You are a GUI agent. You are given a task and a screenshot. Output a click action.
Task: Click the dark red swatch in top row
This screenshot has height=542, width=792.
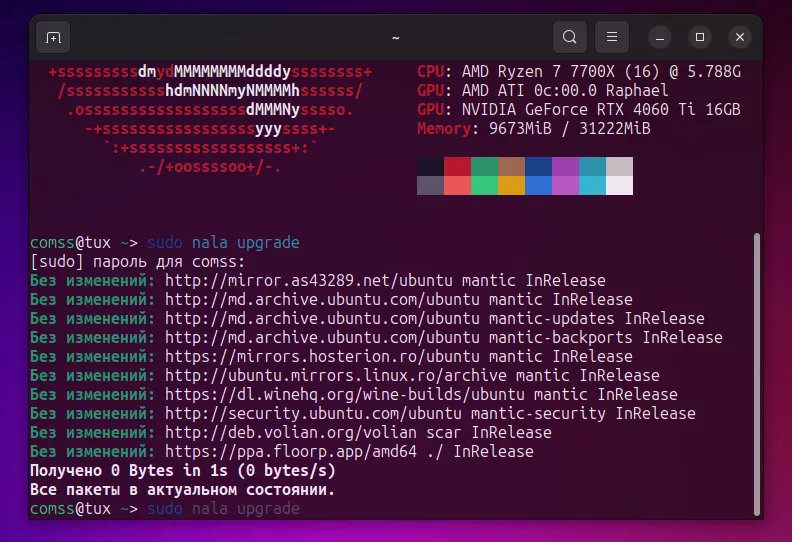pos(458,167)
